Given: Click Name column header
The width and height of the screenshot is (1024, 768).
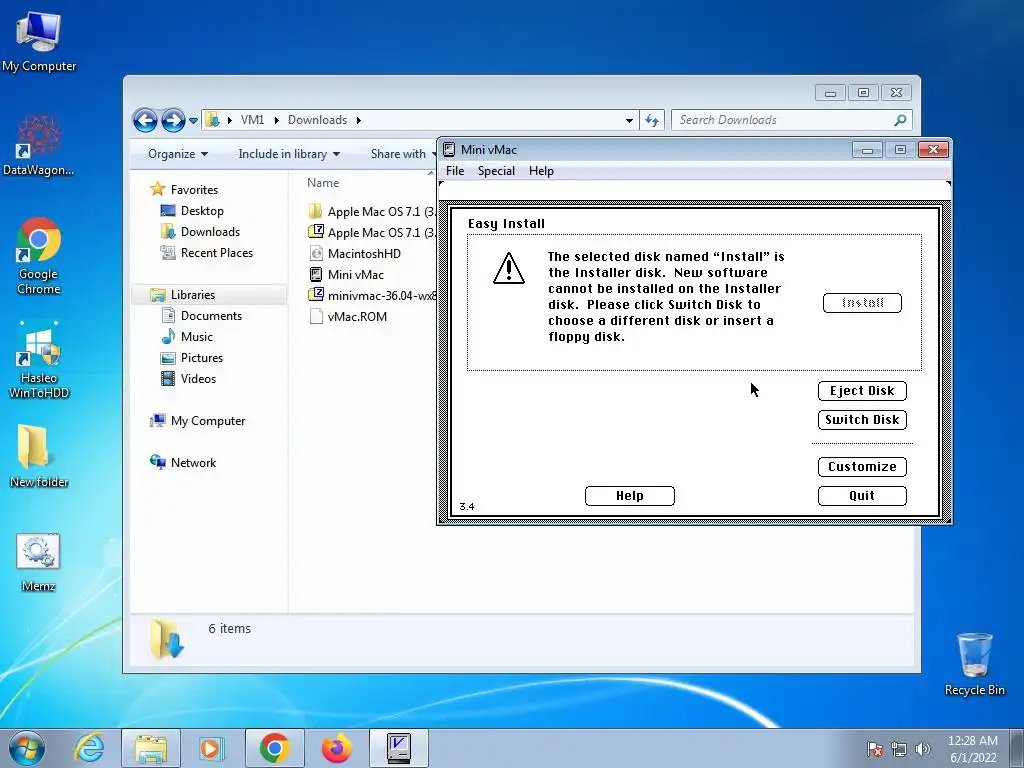Looking at the screenshot, I should point(323,183).
